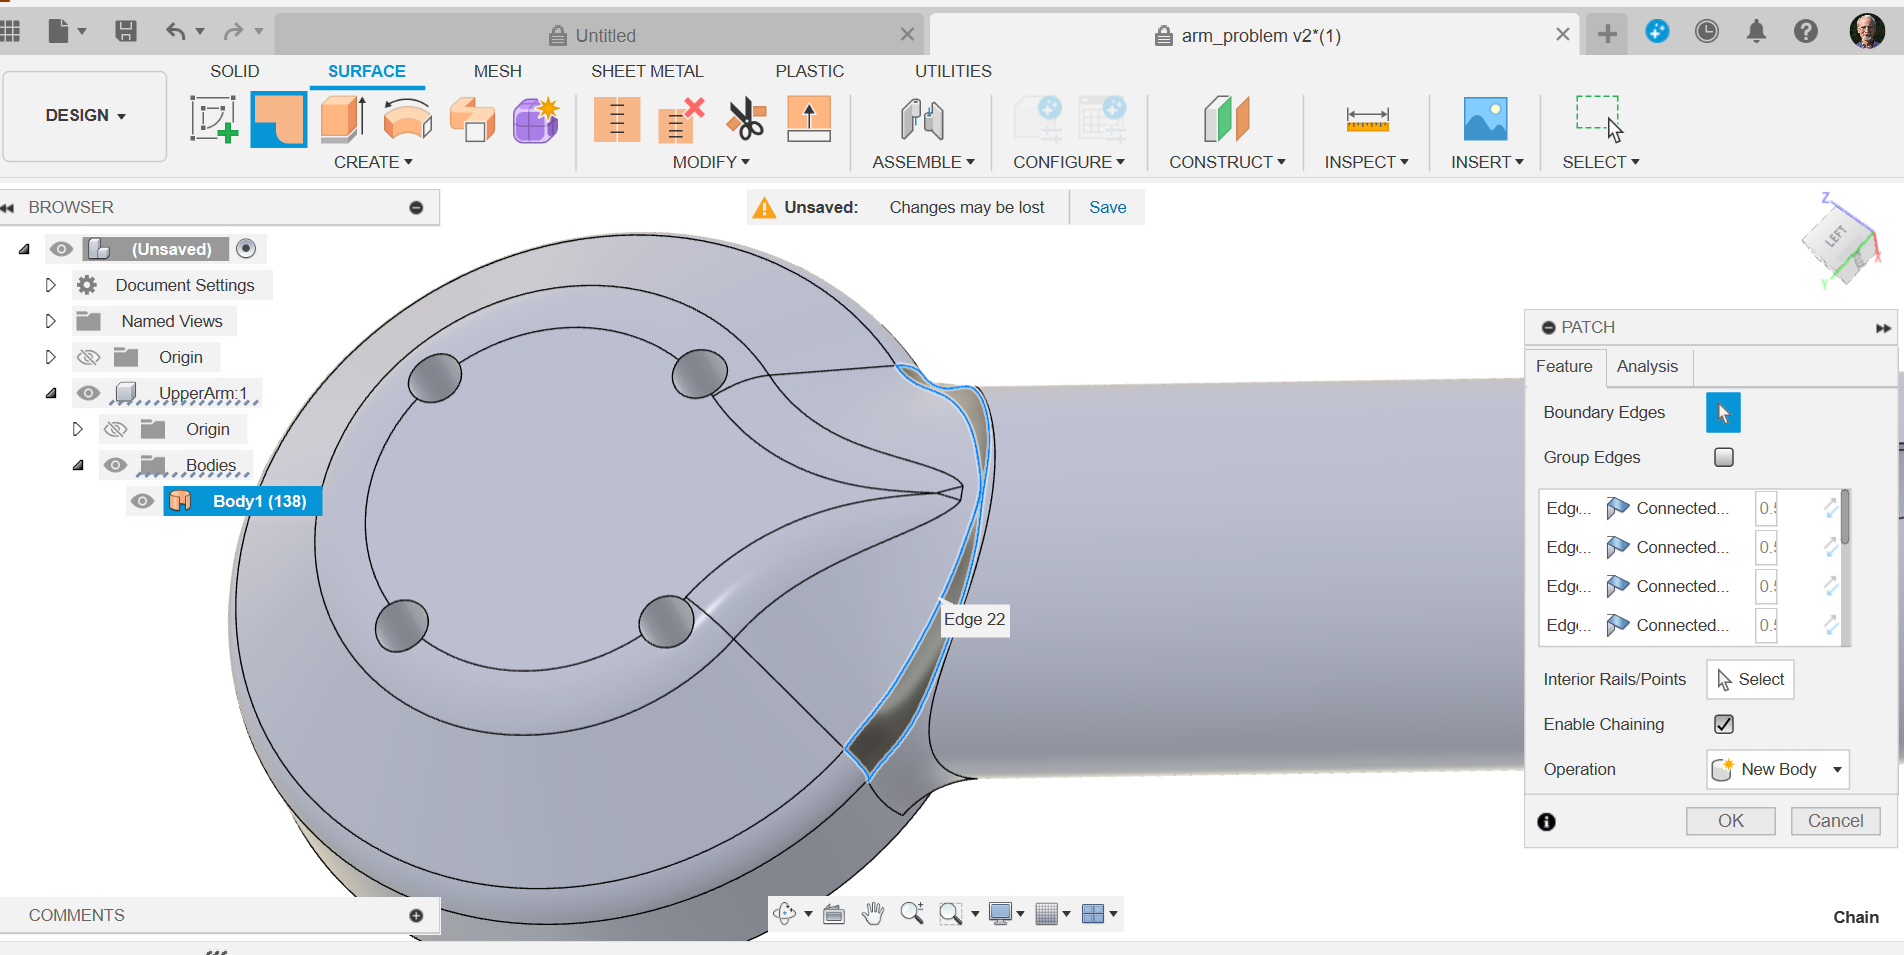Open the Joint assemble tool
Viewport: 1904px width, 955px height.
click(x=922, y=119)
